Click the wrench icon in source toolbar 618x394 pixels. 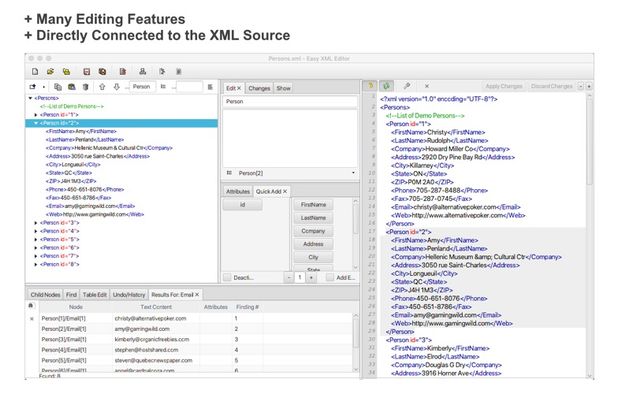coord(407,86)
